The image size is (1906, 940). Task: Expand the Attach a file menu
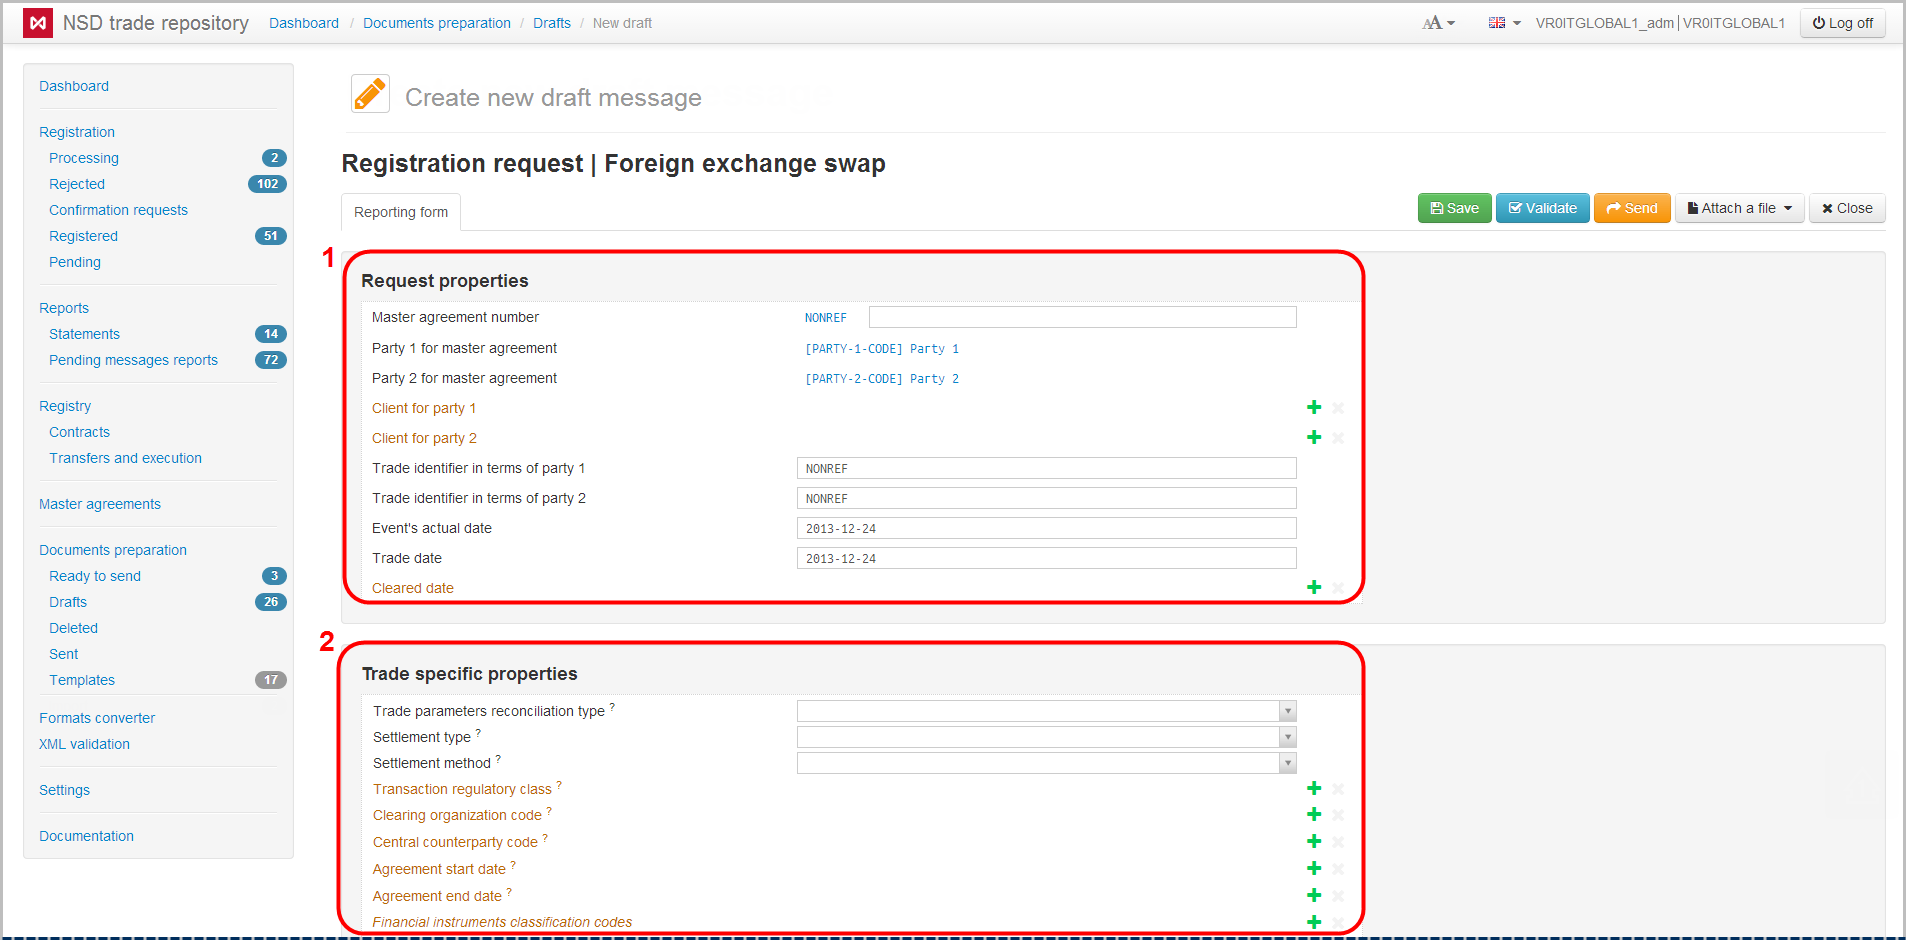[1739, 208]
